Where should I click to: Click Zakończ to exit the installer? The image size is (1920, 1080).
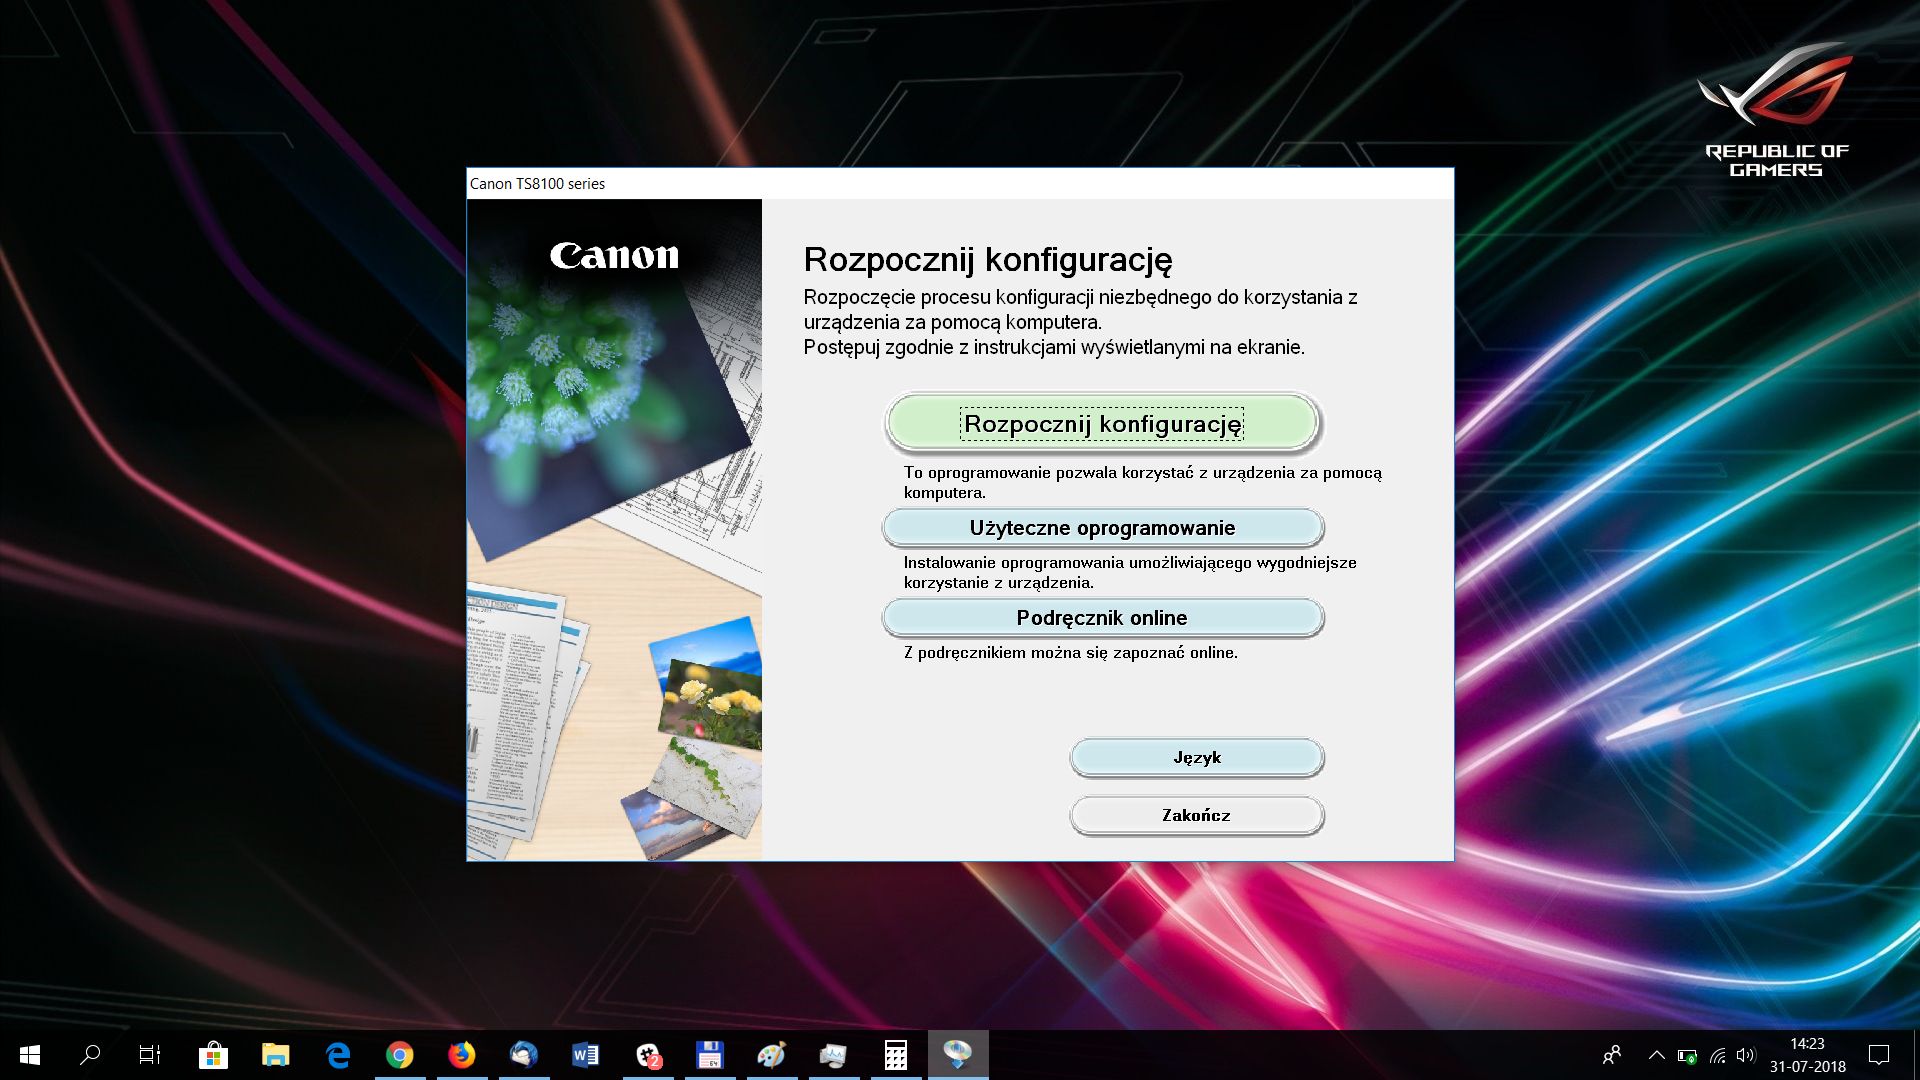[1197, 815]
